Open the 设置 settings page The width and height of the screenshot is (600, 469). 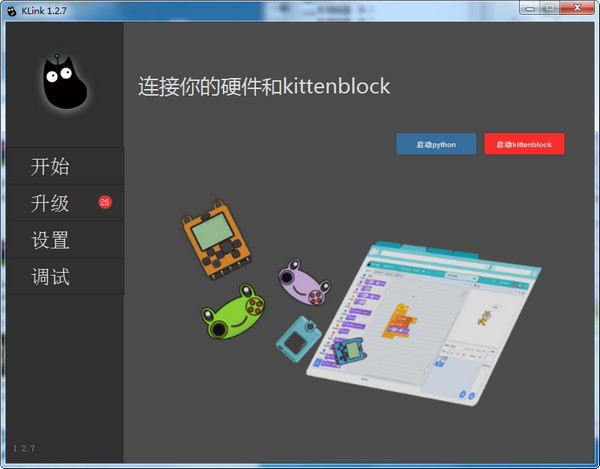50,241
